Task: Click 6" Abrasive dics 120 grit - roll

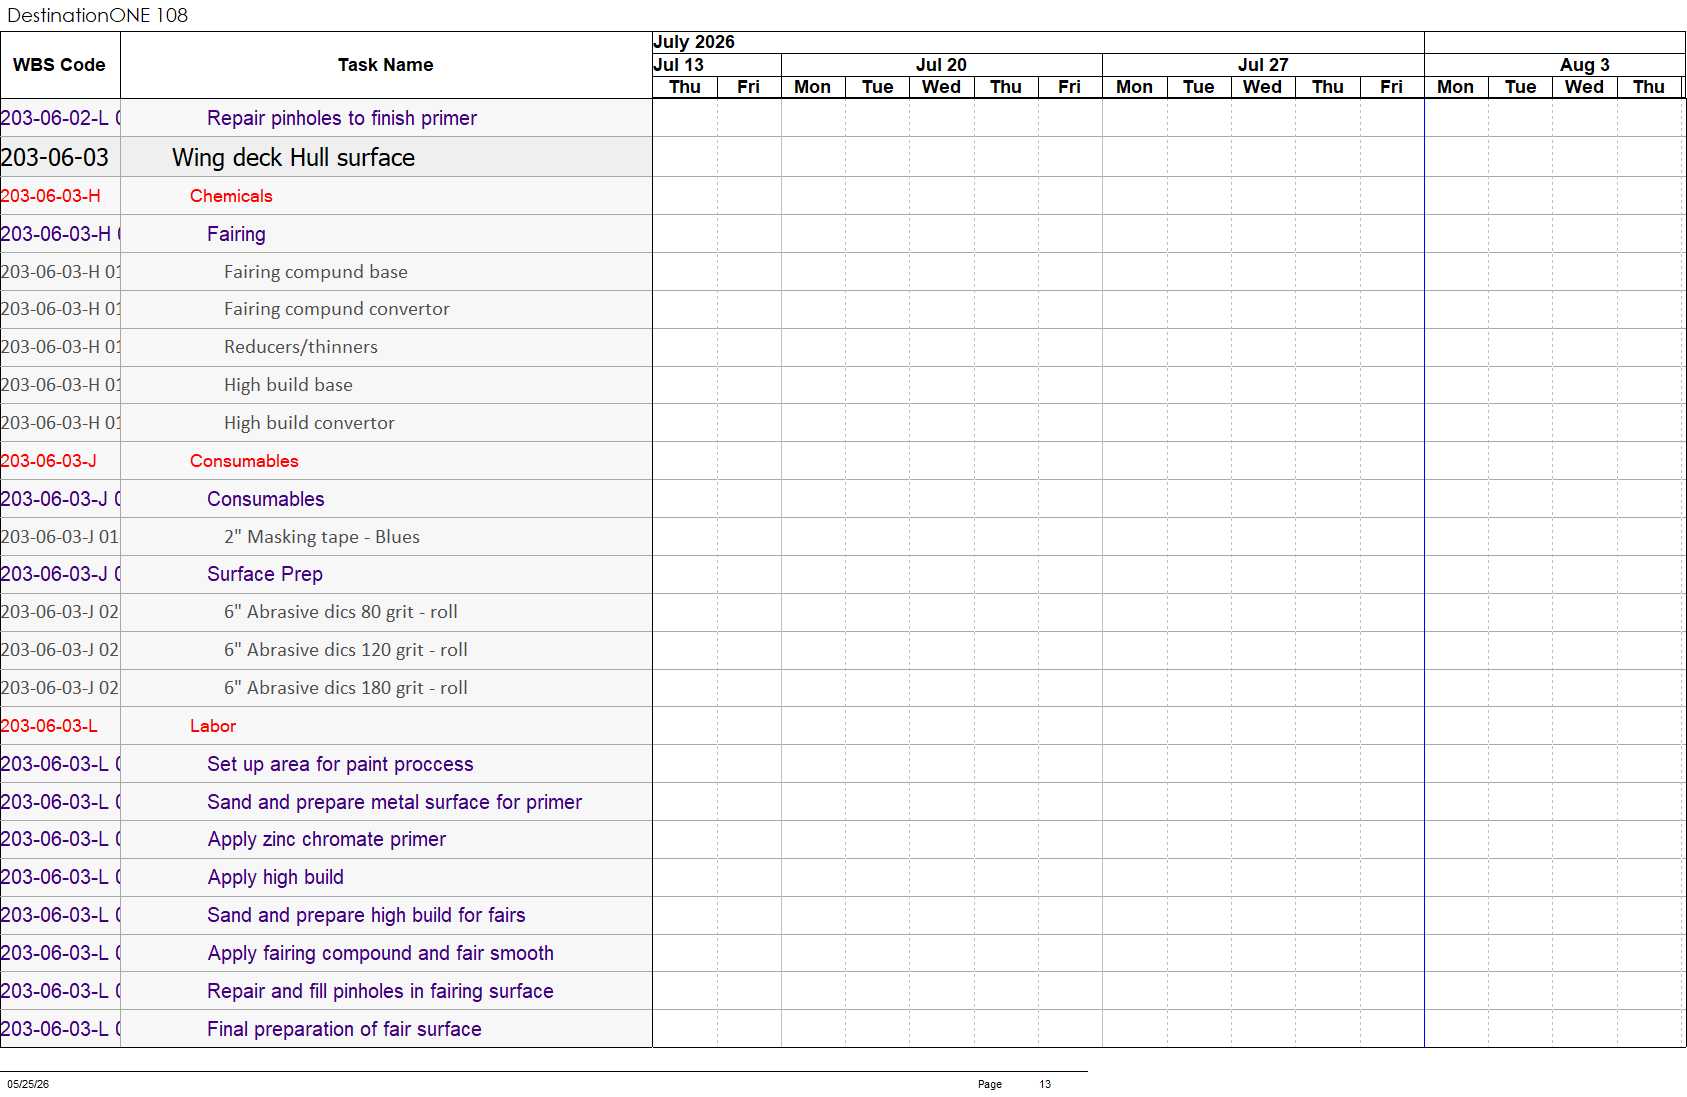Action: (x=346, y=650)
